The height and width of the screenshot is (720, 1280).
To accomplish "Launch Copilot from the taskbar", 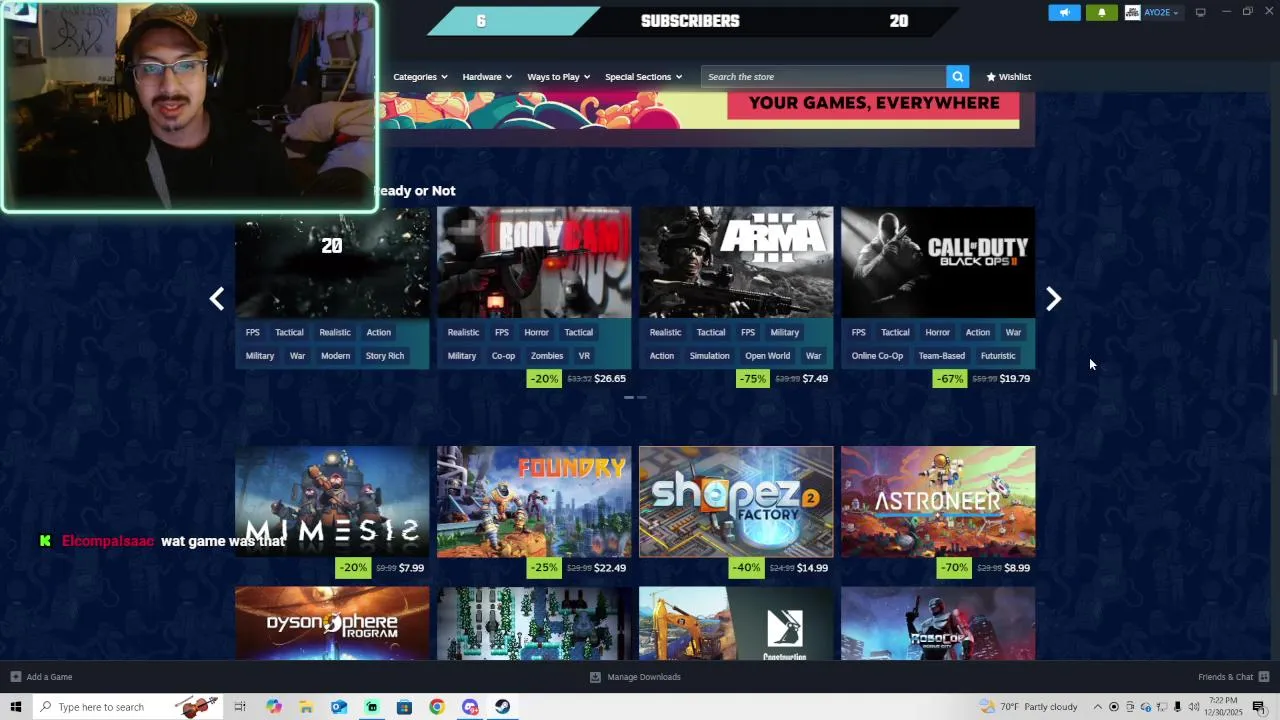I will pyautogui.click(x=274, y=707).
